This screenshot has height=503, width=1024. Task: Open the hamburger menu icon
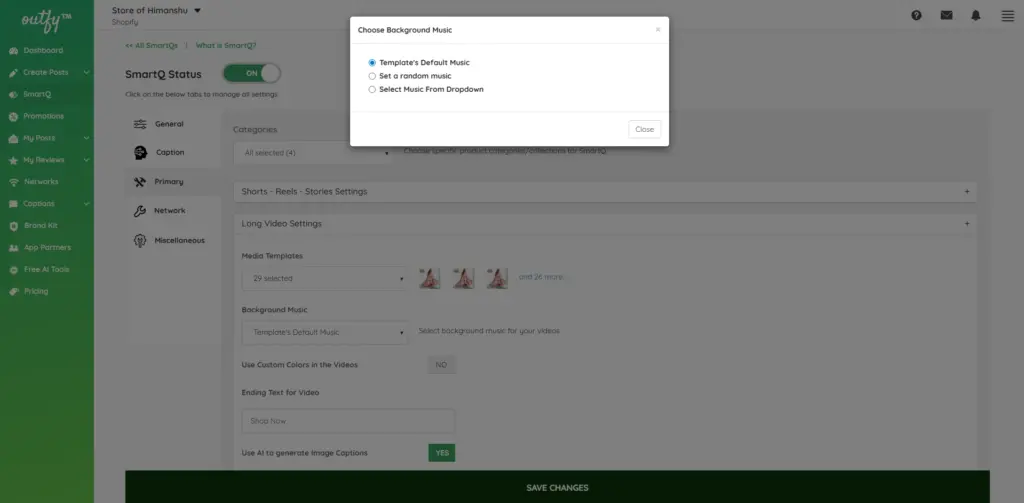(x=1006, y=15)
